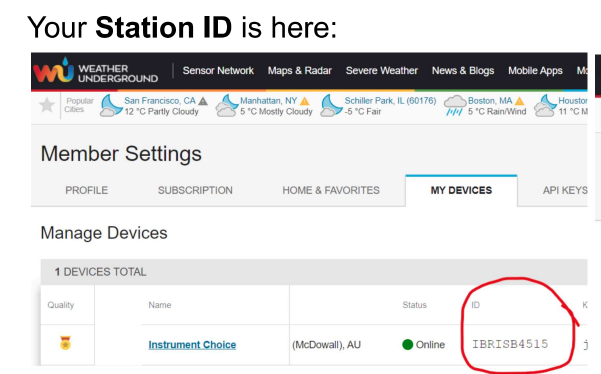Click the Manage Devices heading
The image size is (601, 374).
click(x=104, y=233)
